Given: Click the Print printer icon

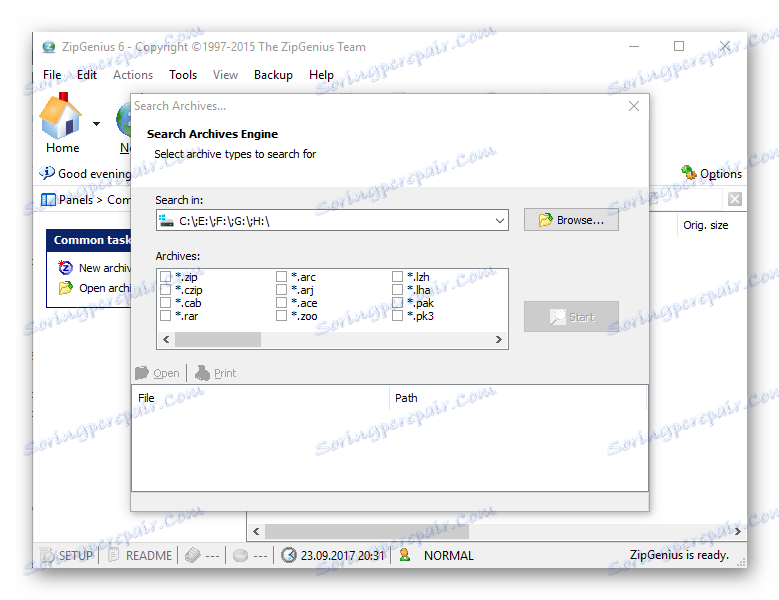Looking at the screenshot, I should coord(202,373).
